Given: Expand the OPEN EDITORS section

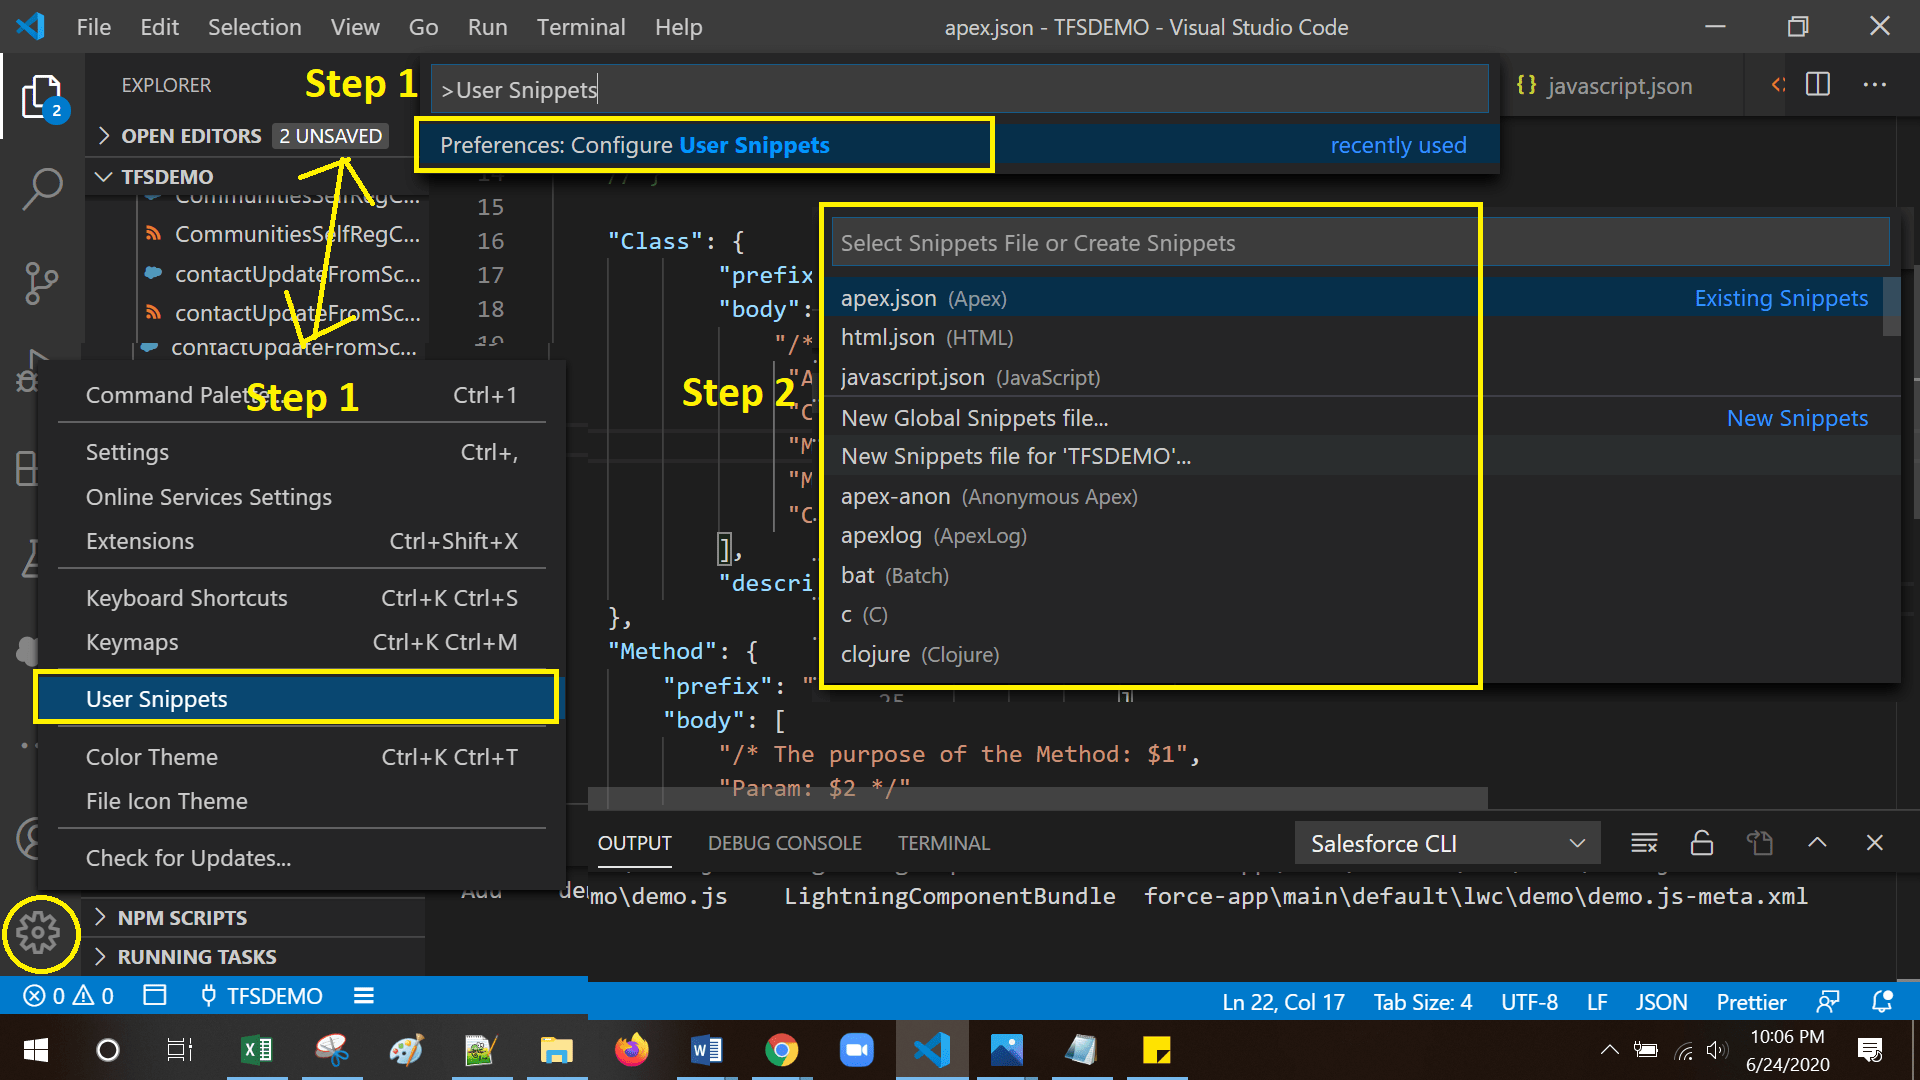Looking at the screenshot, I should [x=190, y=136].
